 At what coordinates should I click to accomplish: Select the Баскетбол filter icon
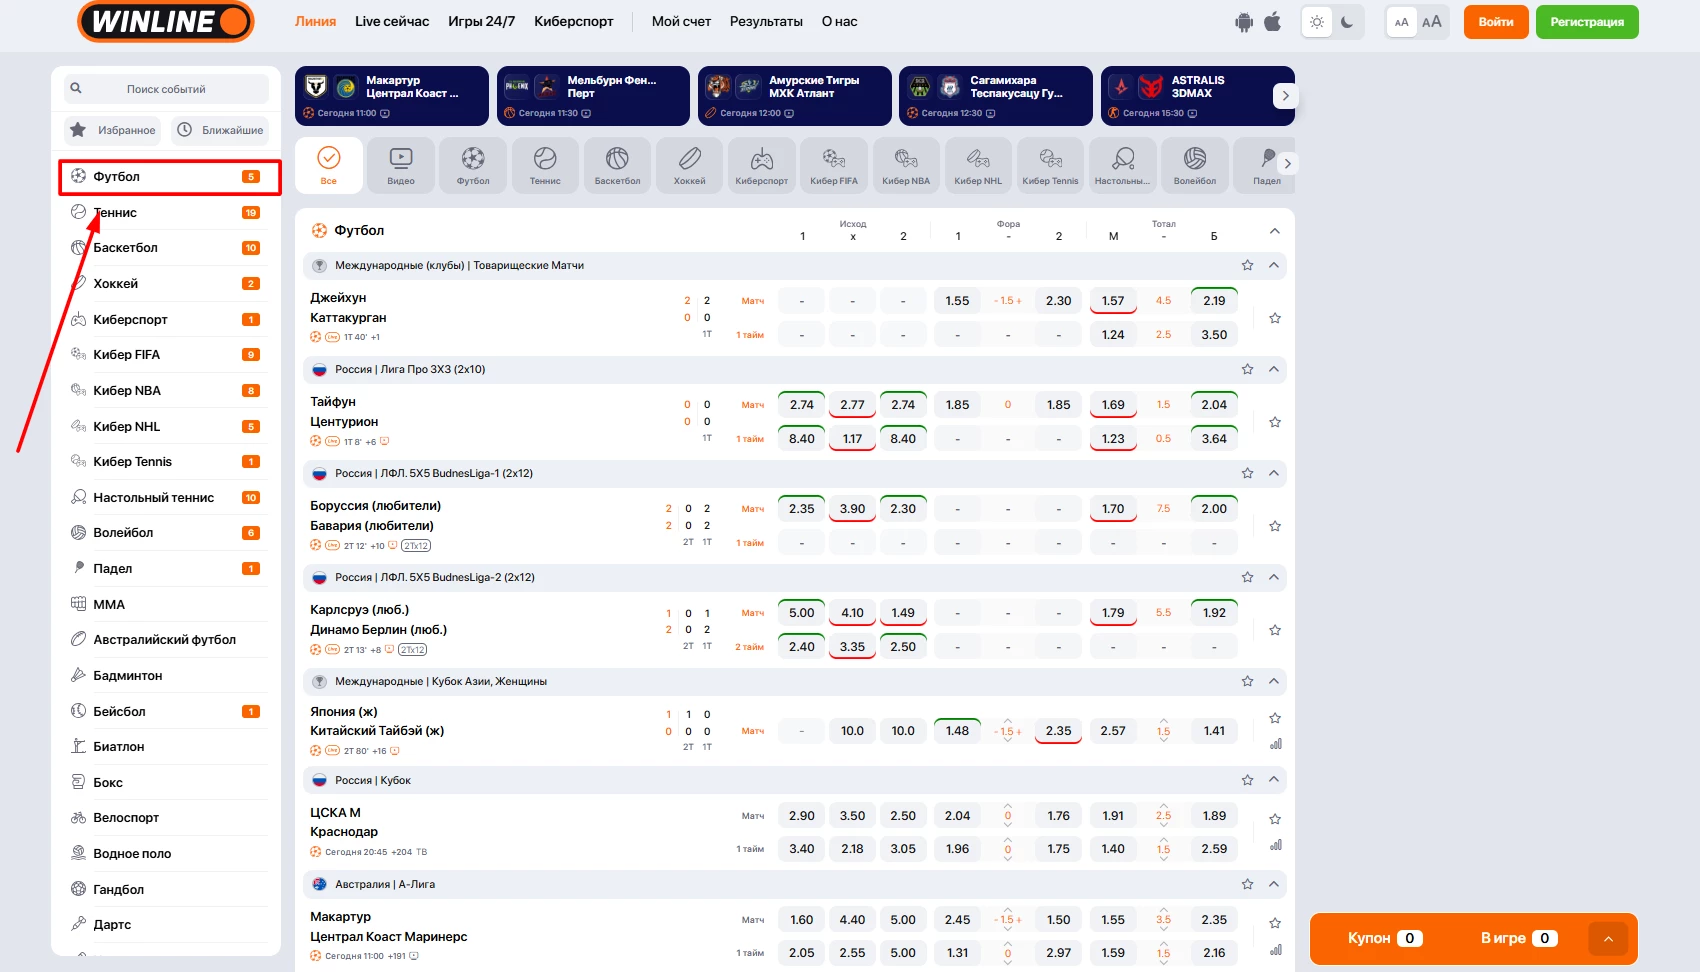click(x=617, y=165)
